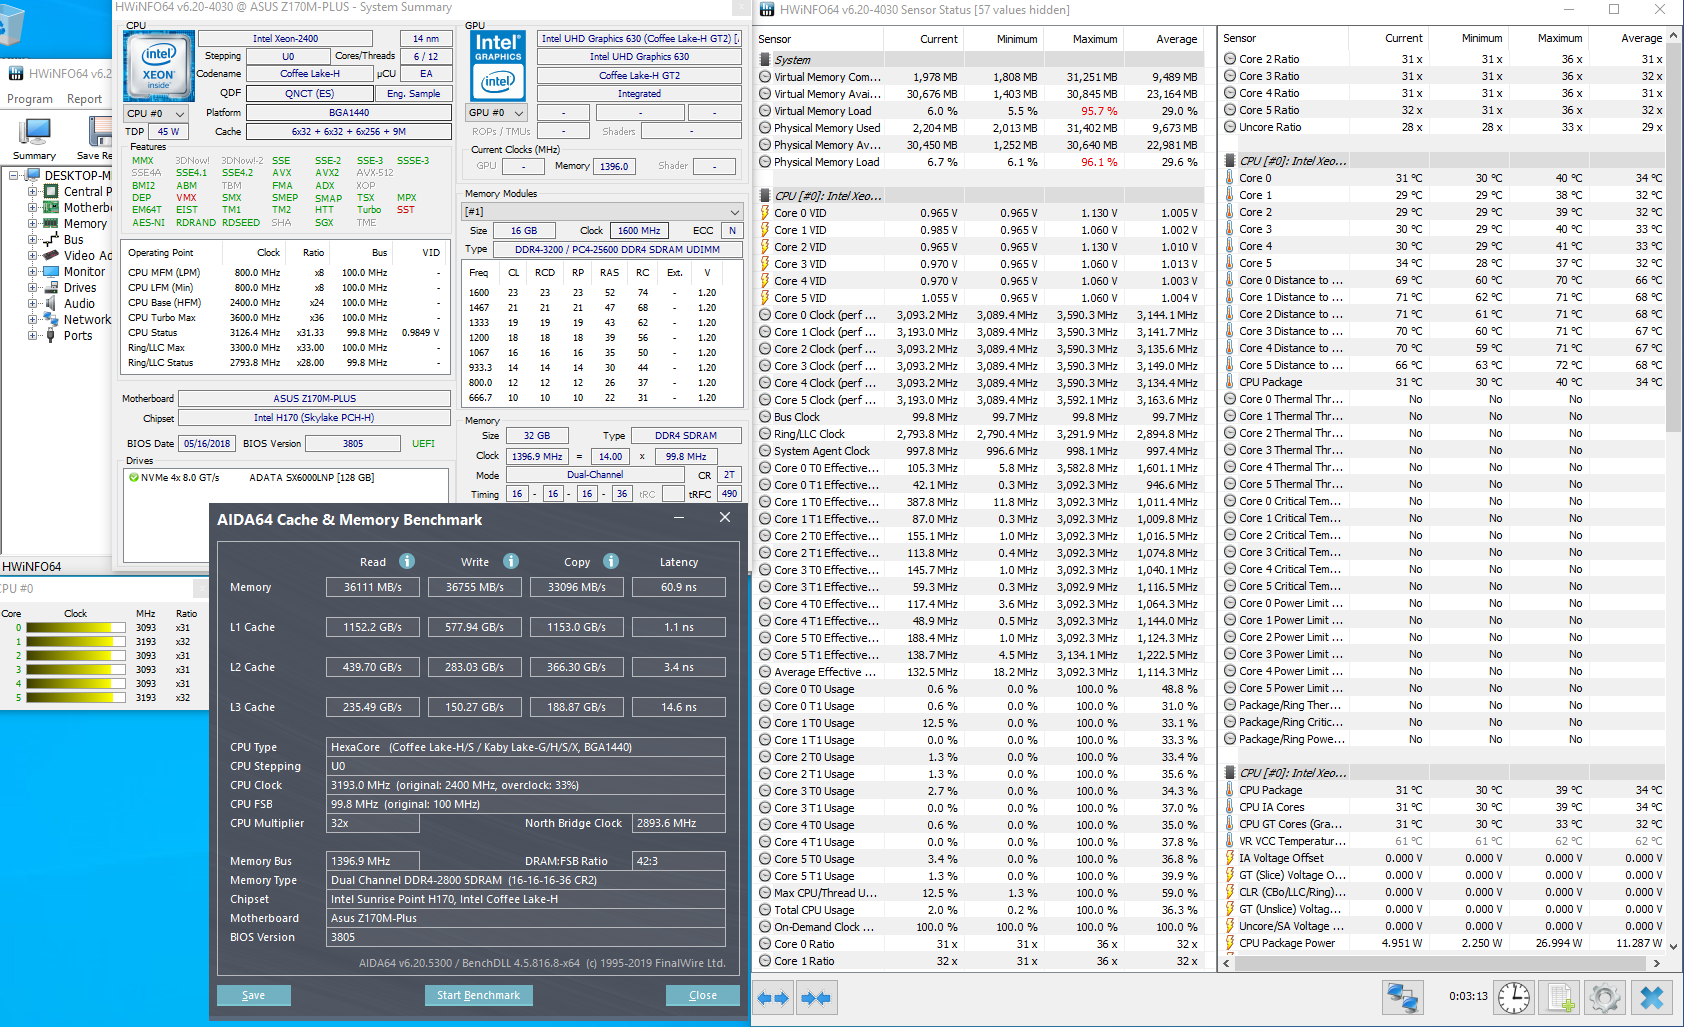
Task: Click the System section icon in sensor list
Action: point(765,60)
